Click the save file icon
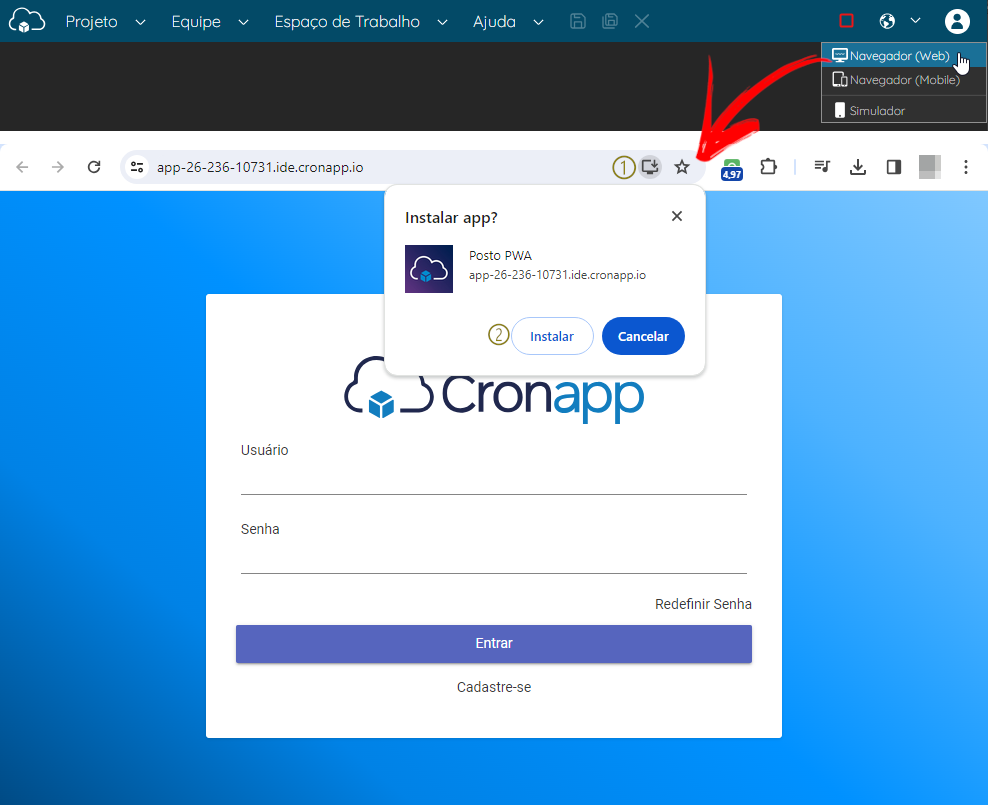The height and width of the screenshot is (805, 988). coord(578,21)
